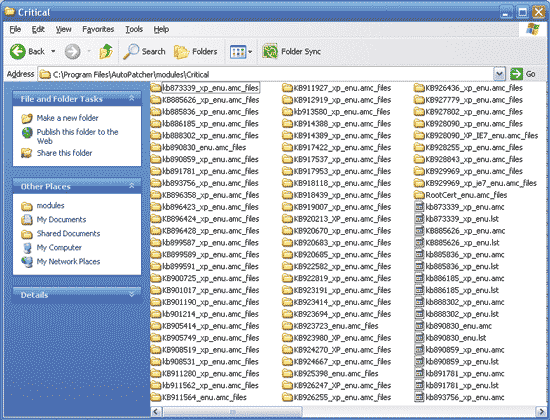This screenshot has width=550, height=420.
Task: Go up one folder level
Action: [106, 52]
